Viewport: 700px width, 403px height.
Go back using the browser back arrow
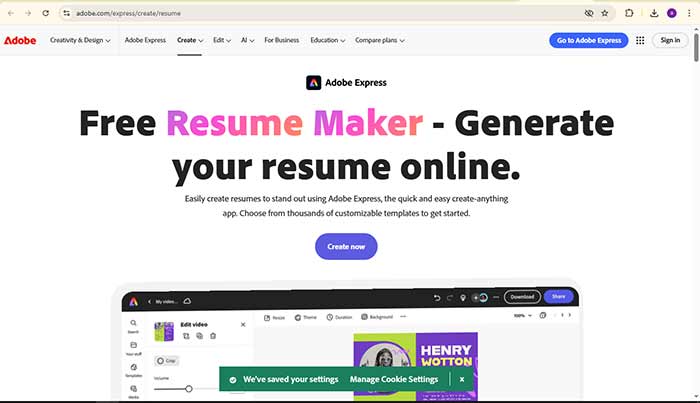click(x=11, y=13)
